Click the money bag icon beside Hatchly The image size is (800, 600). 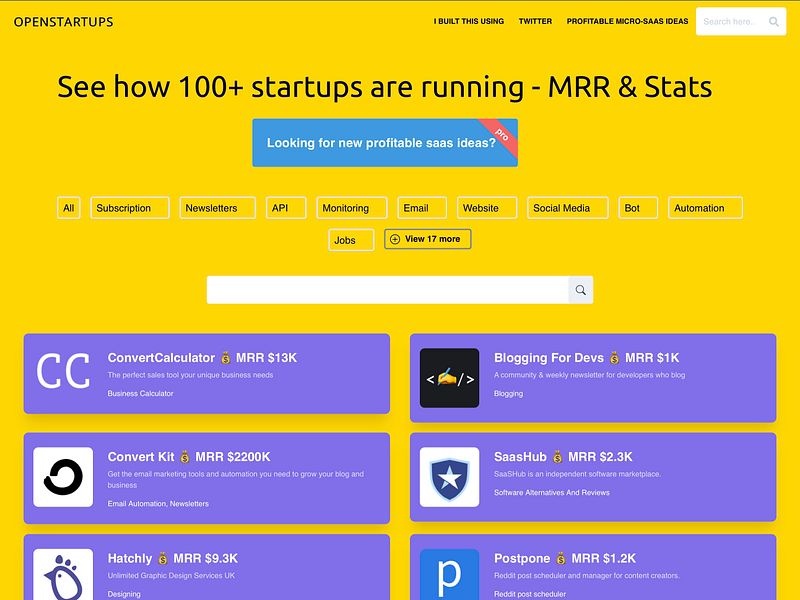coord(163,559)
